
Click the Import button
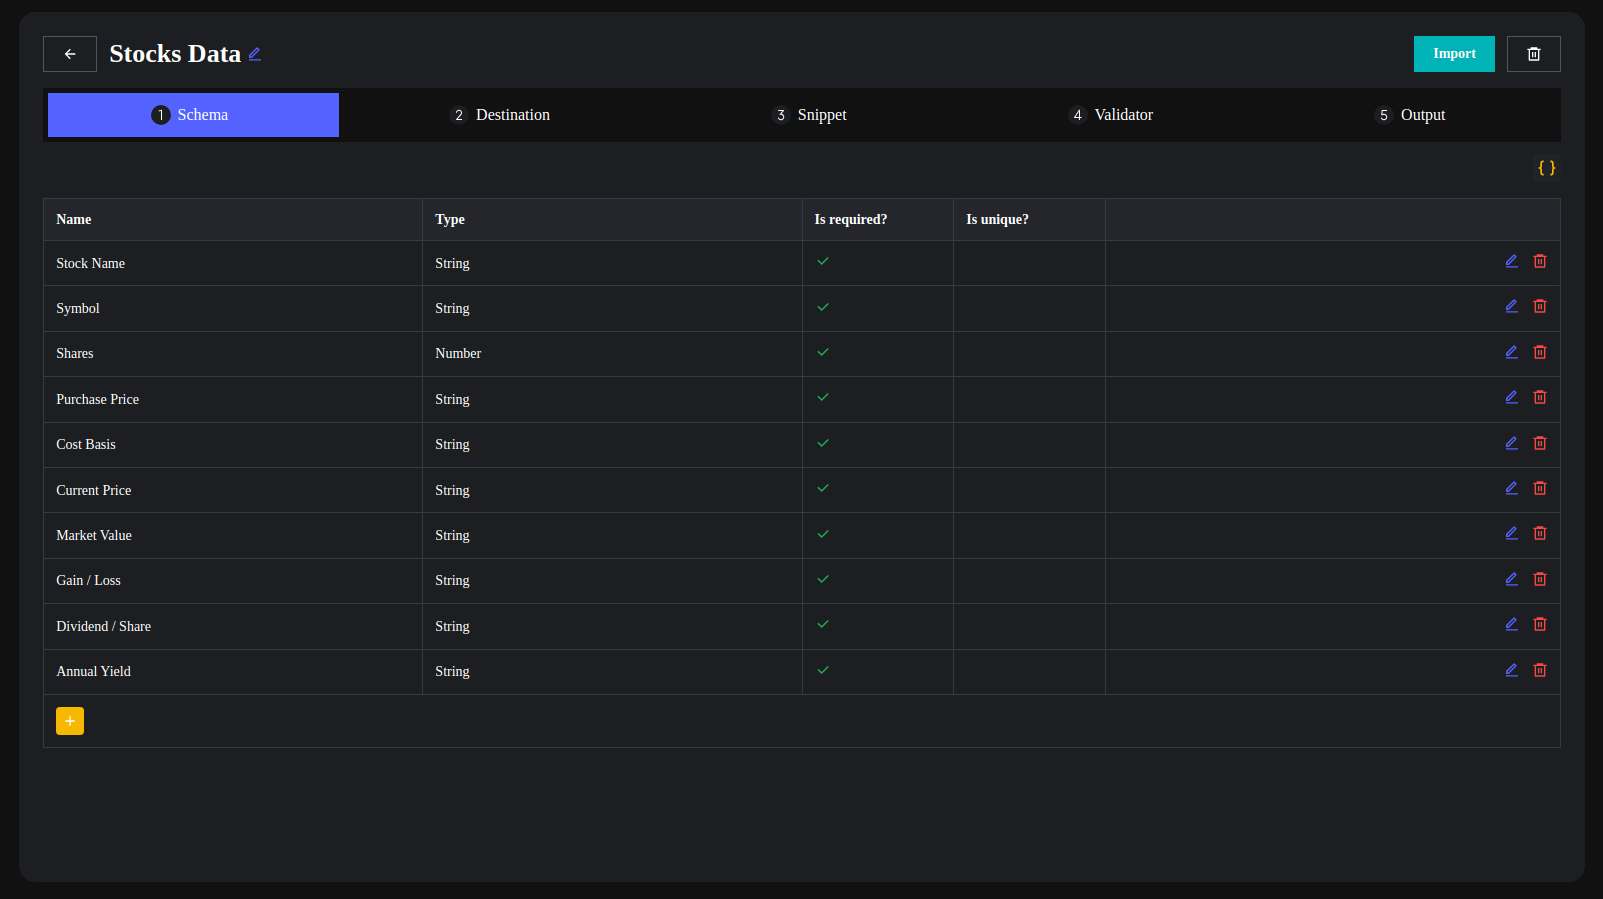(x=1454, y=54)
